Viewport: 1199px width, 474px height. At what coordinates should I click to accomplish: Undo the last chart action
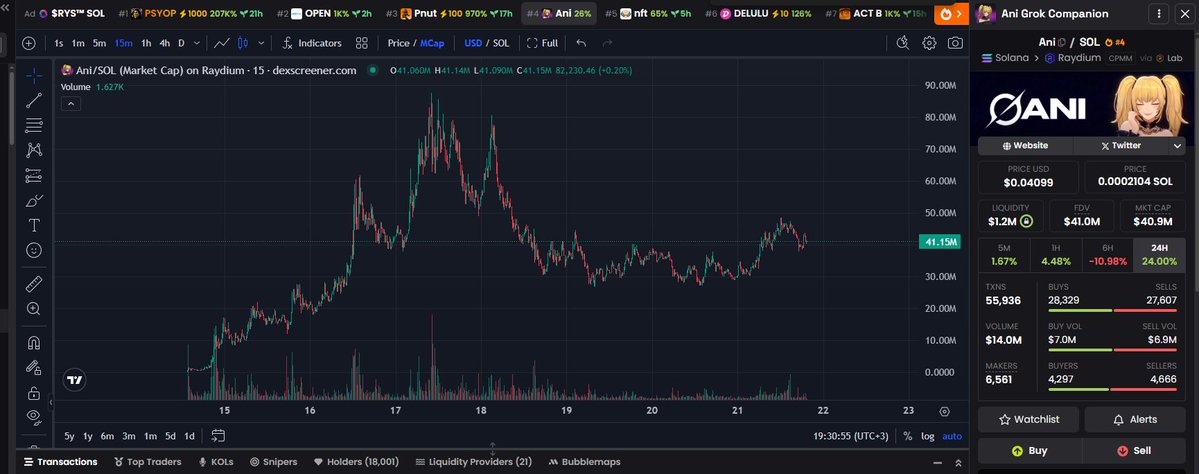point(581,43)
